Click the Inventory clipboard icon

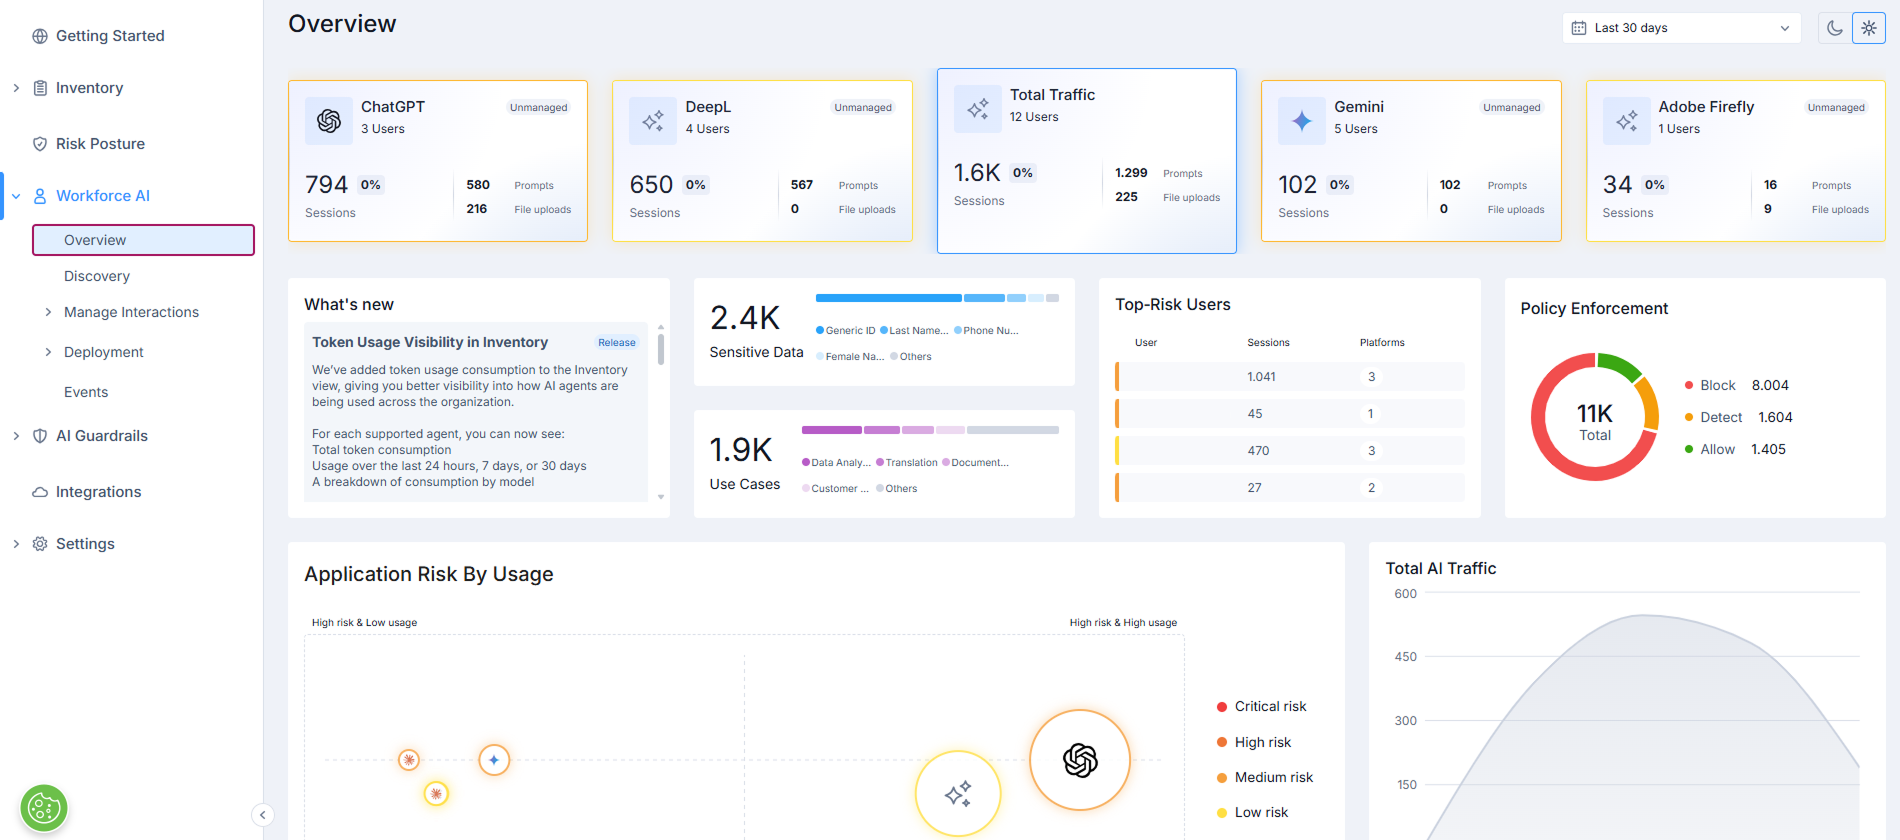[40, 88]
